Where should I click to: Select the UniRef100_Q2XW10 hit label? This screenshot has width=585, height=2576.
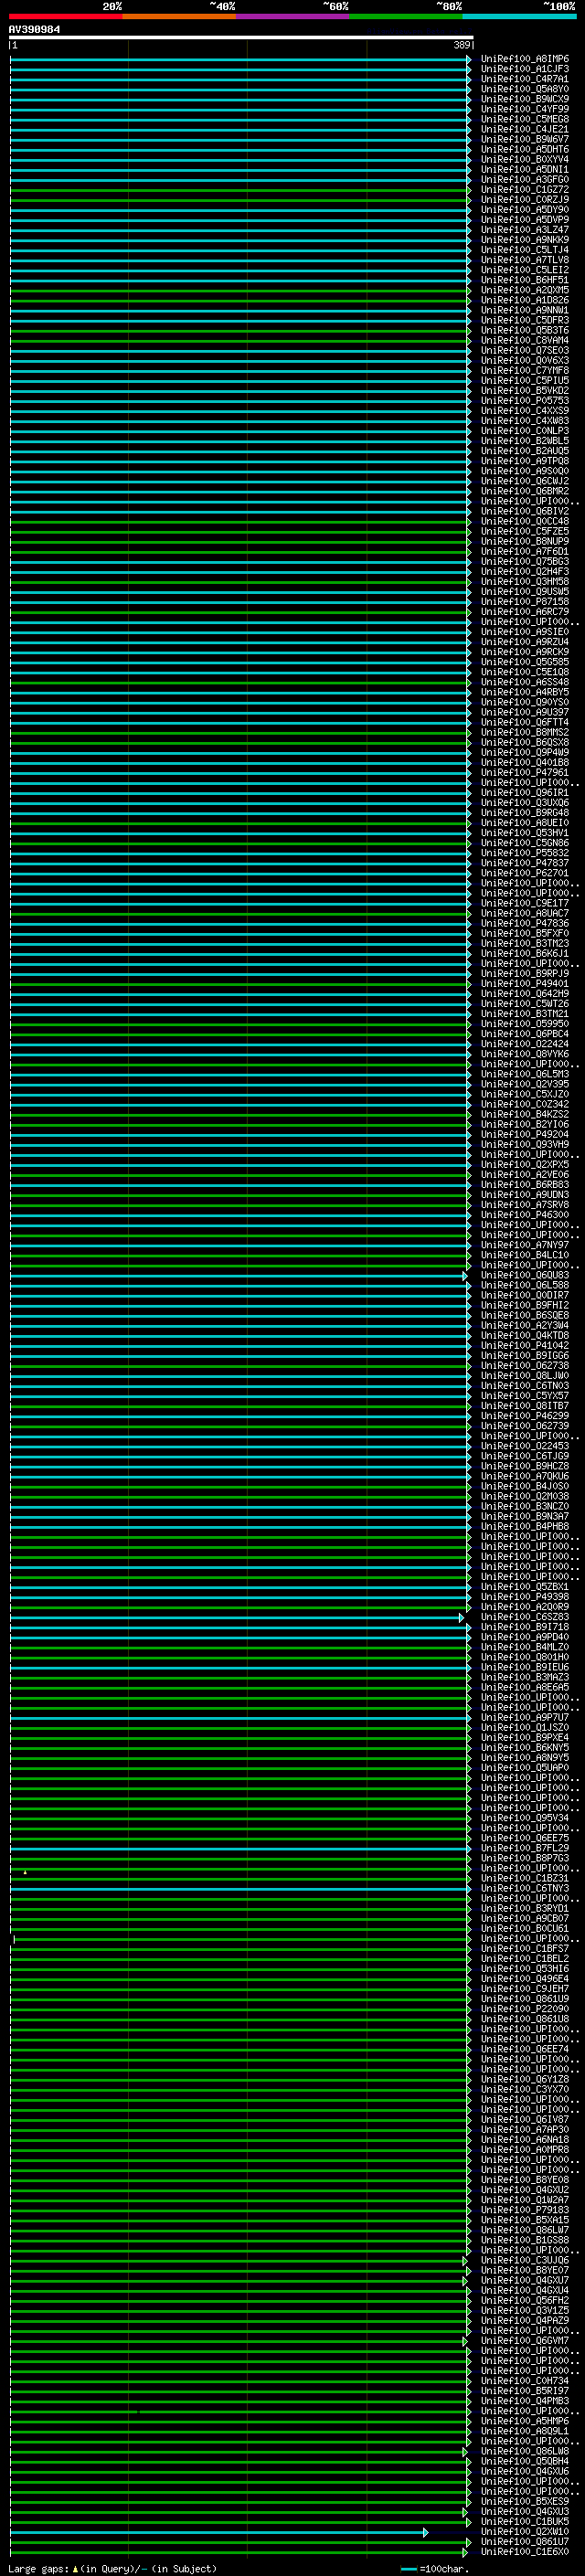coord(524,2532)
